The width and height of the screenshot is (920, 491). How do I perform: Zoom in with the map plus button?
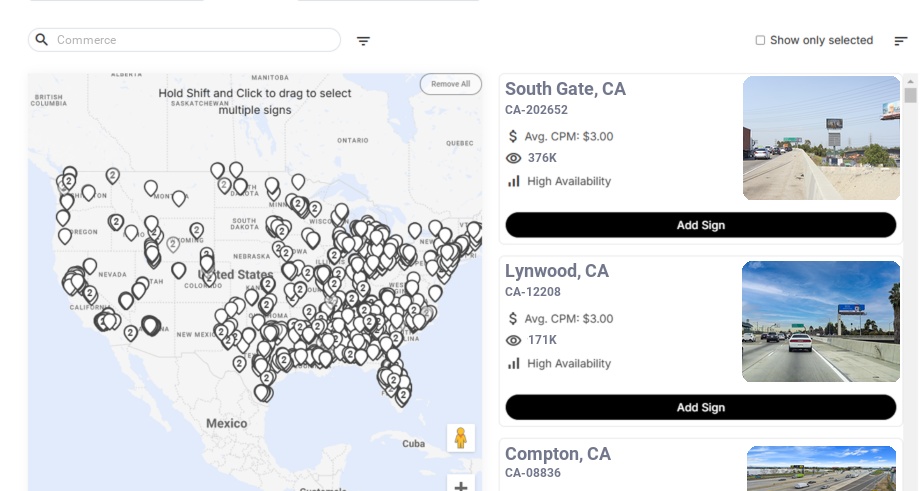pyautogui.click(x=461, y=485)
